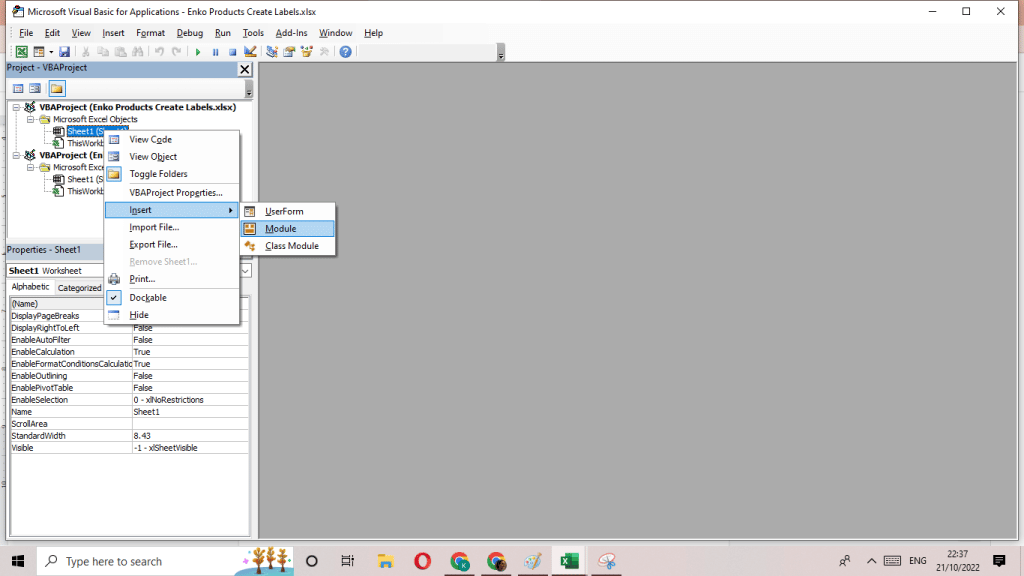This screenshot has width=1024, height=576.
Task: Click the Redo arrow icon
Action: pyautogui.click(x=176, y=52)
